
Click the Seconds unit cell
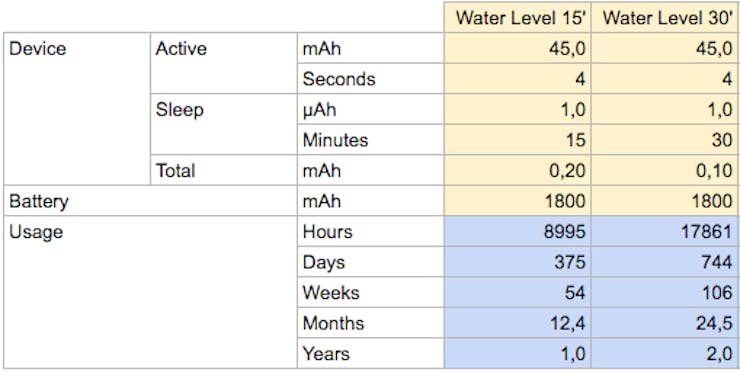pos(370,78)
